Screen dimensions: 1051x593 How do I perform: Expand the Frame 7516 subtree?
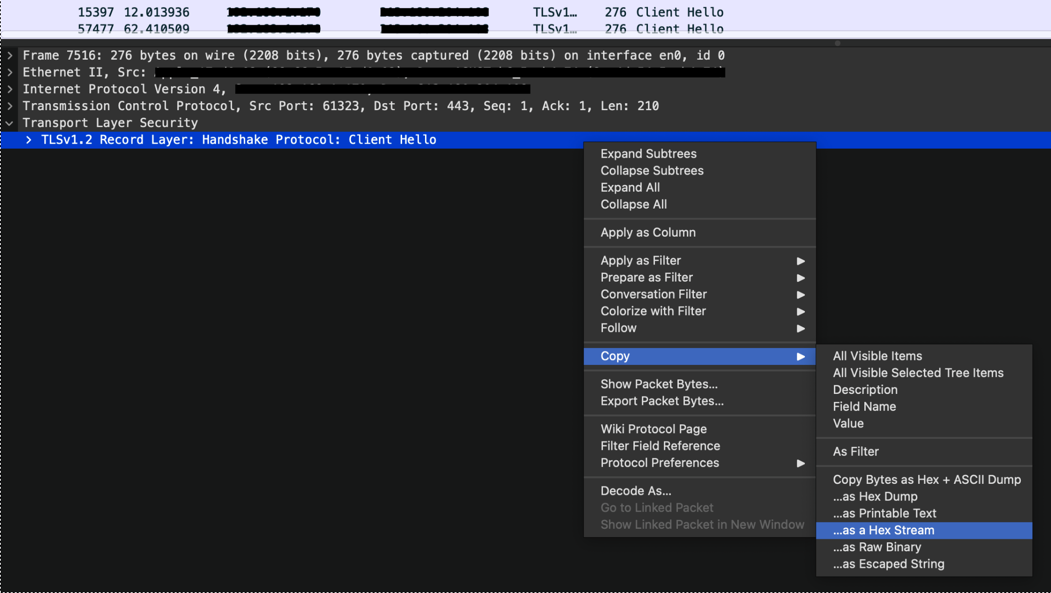coord(9,55)
